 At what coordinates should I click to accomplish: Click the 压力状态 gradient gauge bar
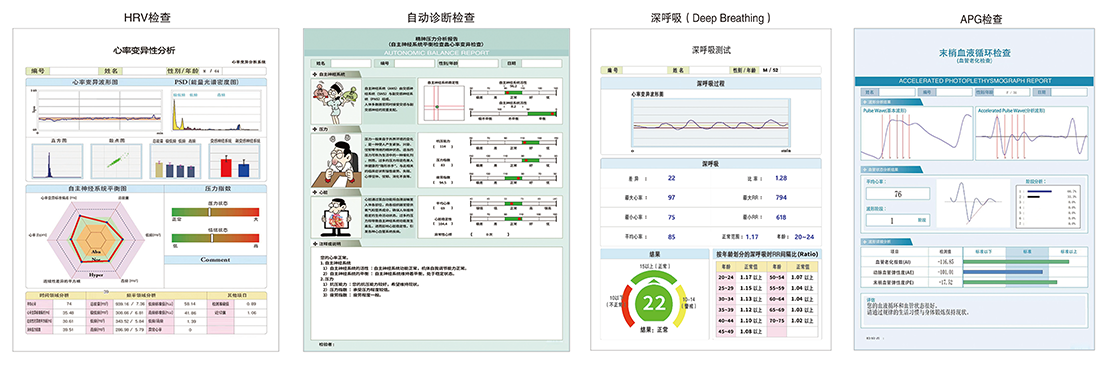tap(216, 212)
